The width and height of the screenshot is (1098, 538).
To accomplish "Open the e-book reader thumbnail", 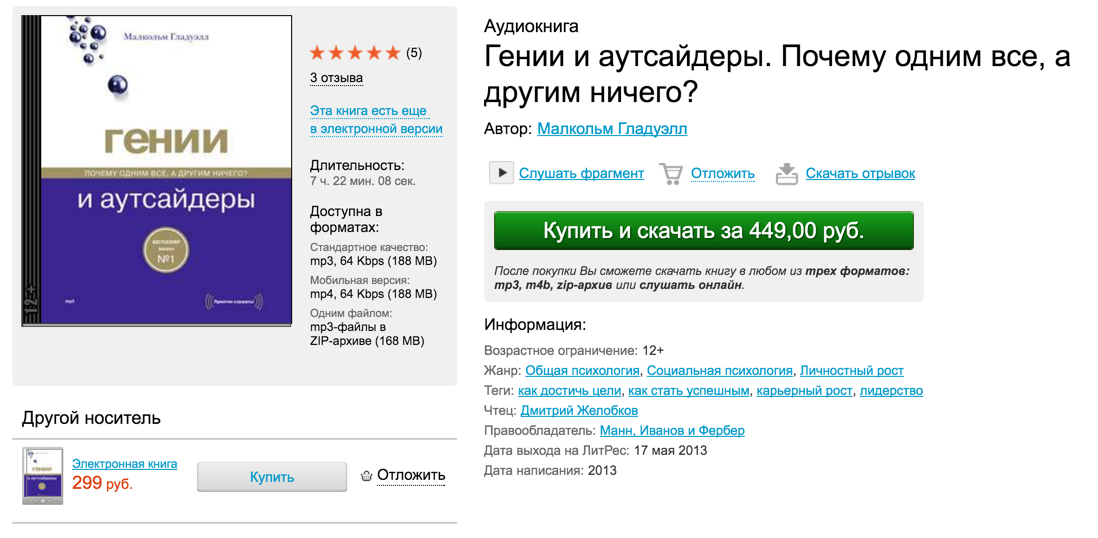I will pos(42,476).
